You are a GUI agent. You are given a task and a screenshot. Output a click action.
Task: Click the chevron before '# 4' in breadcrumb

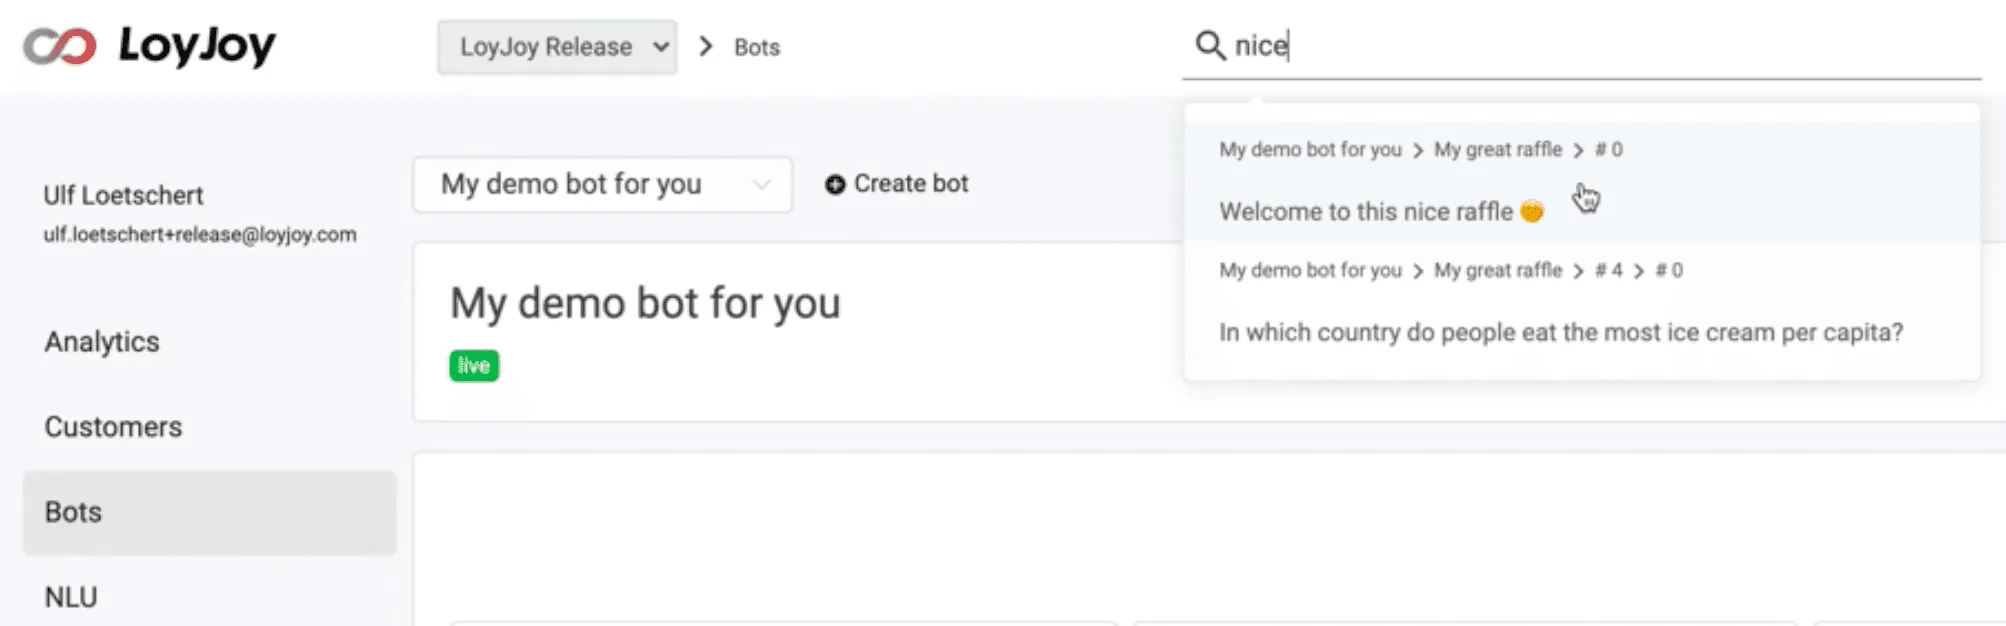pos(1578,269)
